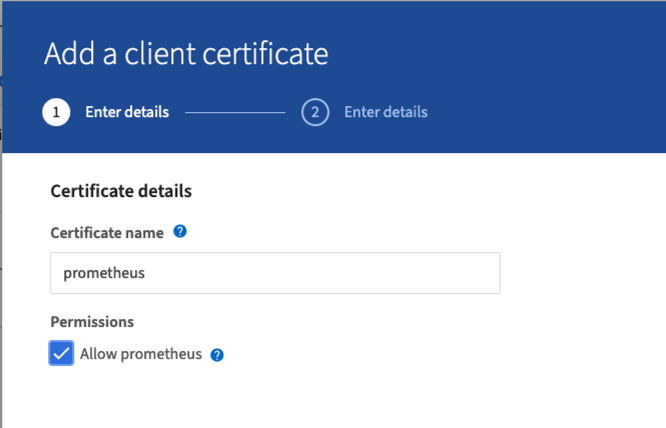This screenshot has height=428, width=666.
Task: Open help icon beside Certificate name
Action: [180, 232]
